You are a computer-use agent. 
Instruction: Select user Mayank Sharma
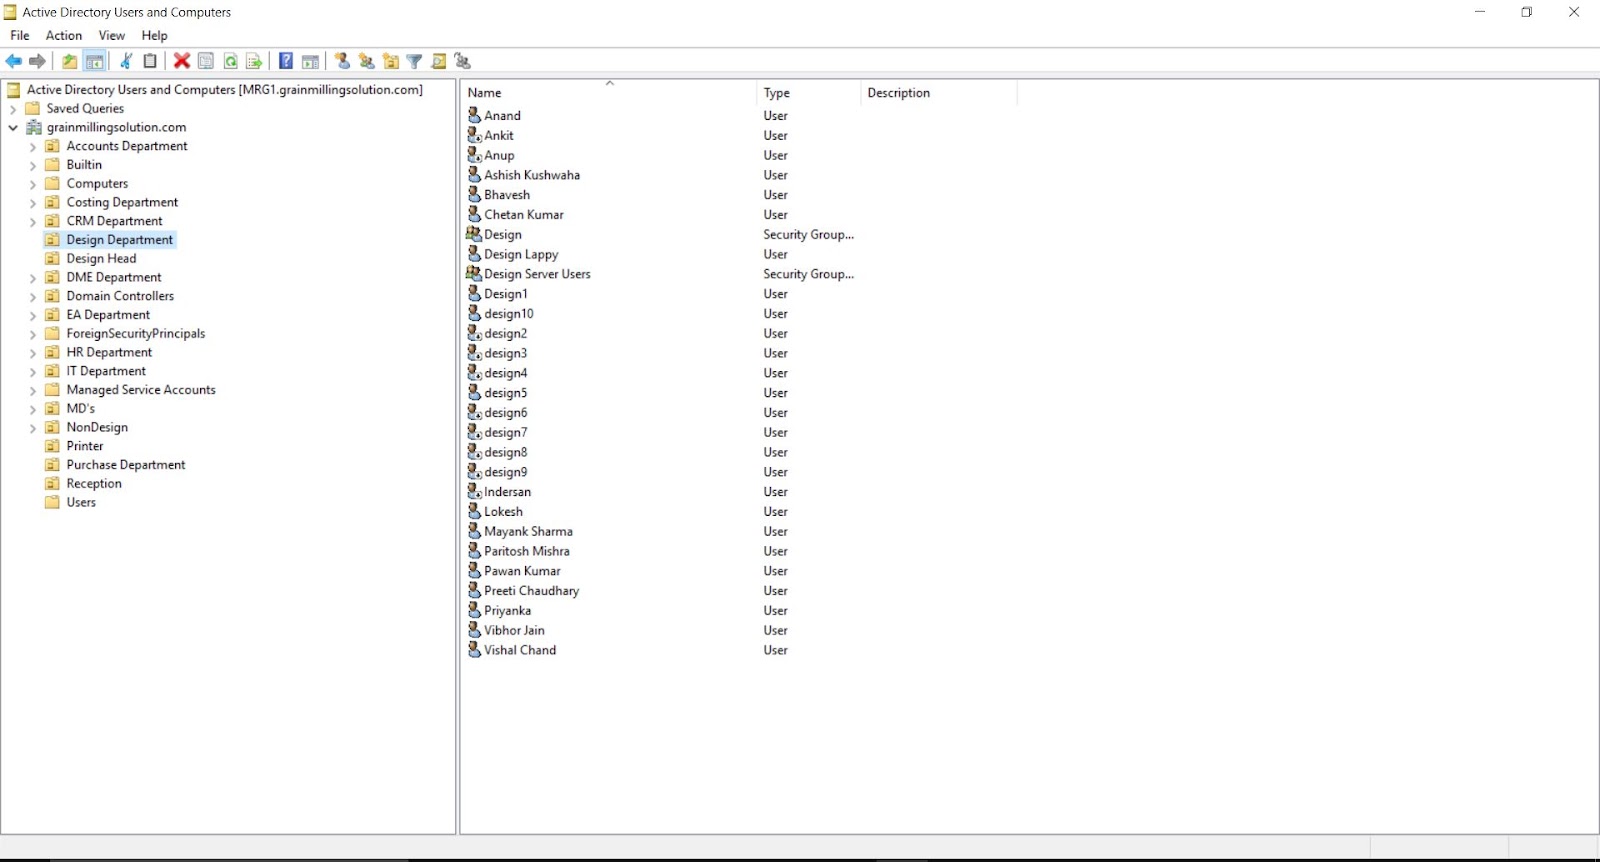pos(528,531)
